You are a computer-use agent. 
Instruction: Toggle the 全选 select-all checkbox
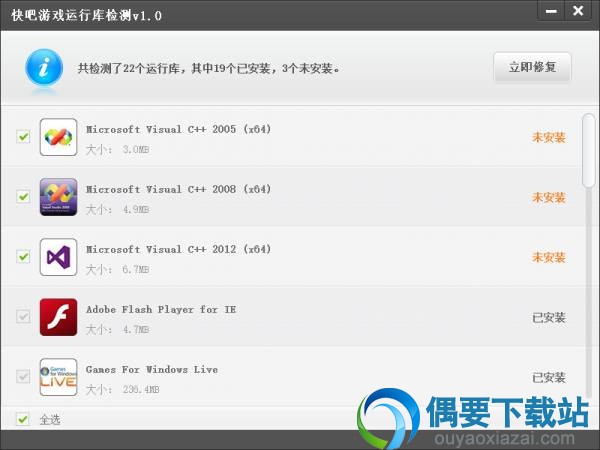coord(23,419)
